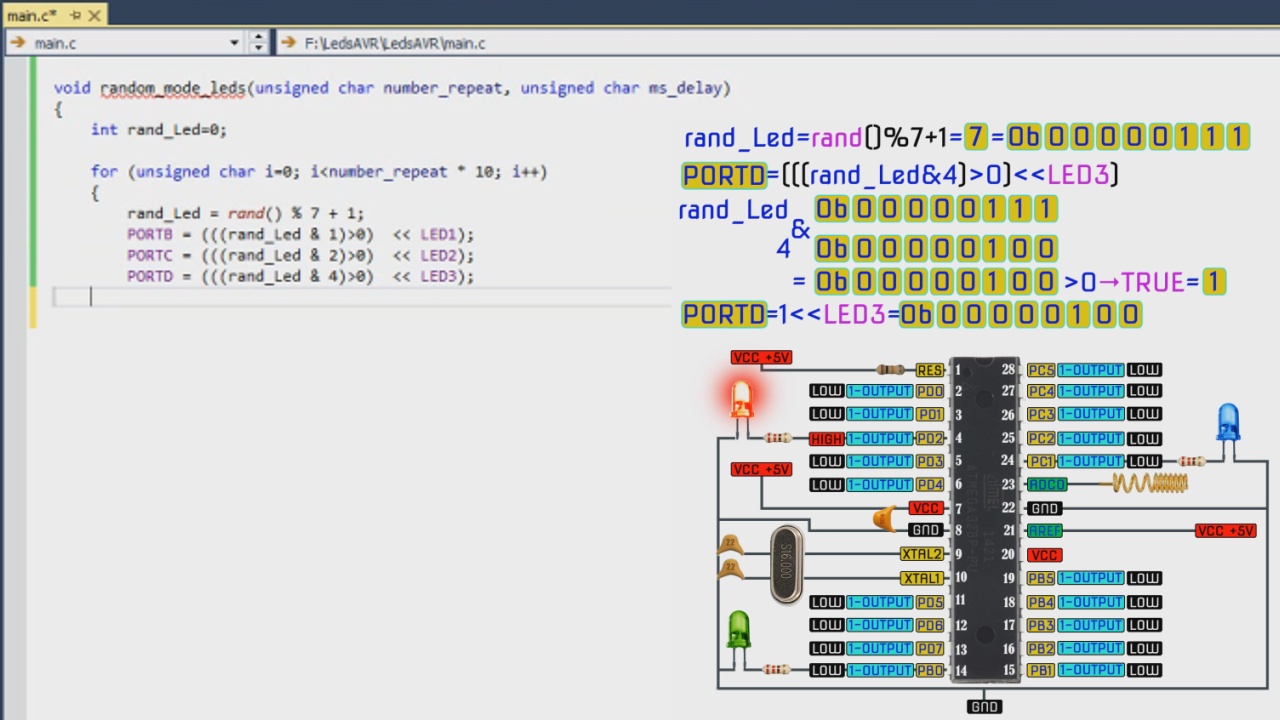Click the up/down stepper beside main.c dropdown
Viewport: 1280px width, 720px height.
tap(258, 43)
